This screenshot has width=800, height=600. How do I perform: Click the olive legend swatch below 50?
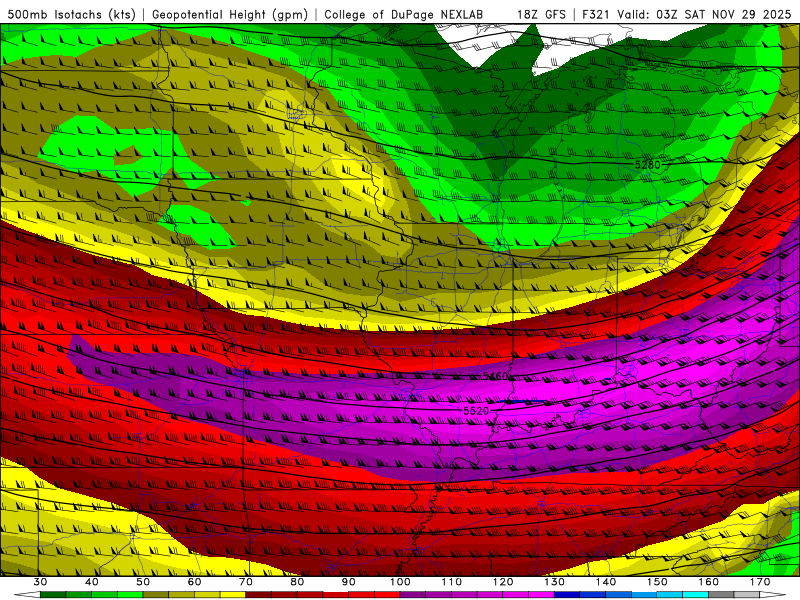[156, 595]
